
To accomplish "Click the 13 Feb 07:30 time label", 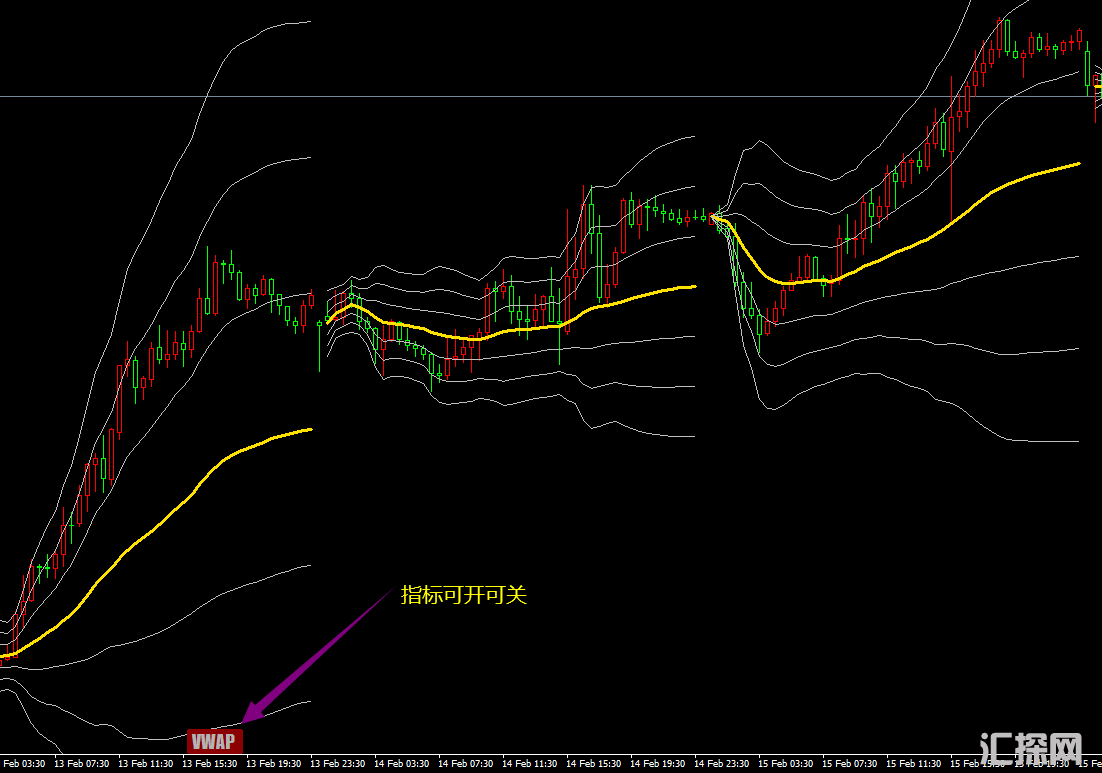I will [x=81, y=764].
